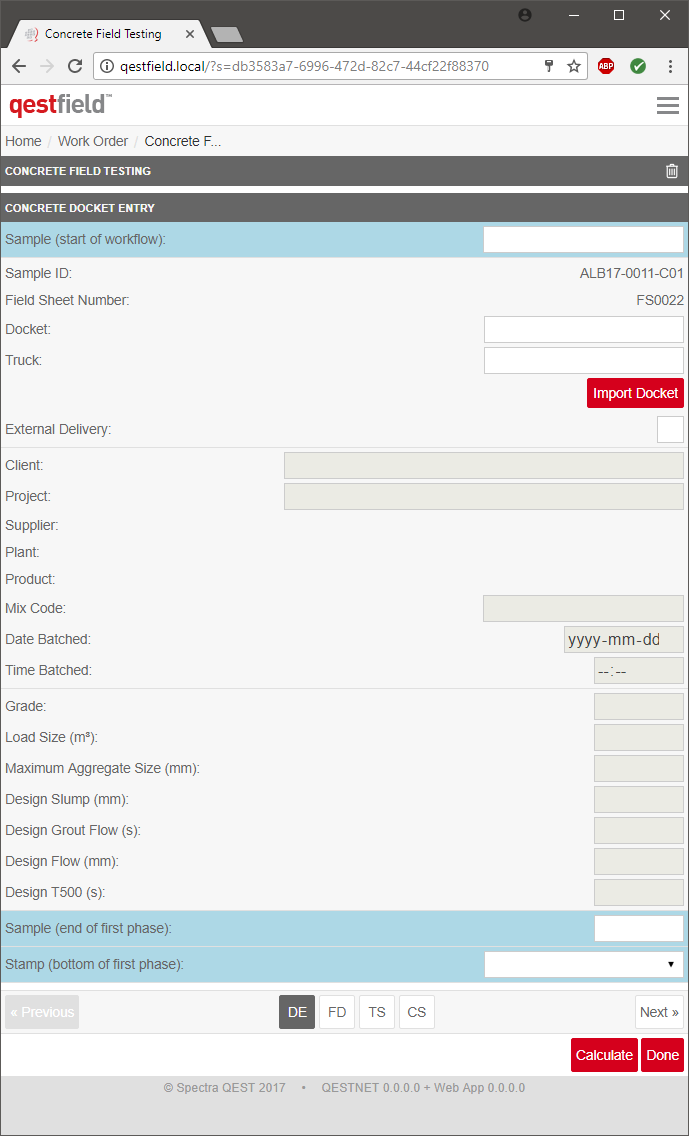Switch to the FD tab
The height and width of the screenshot is (1136, 689).
tap(337, 1012)
